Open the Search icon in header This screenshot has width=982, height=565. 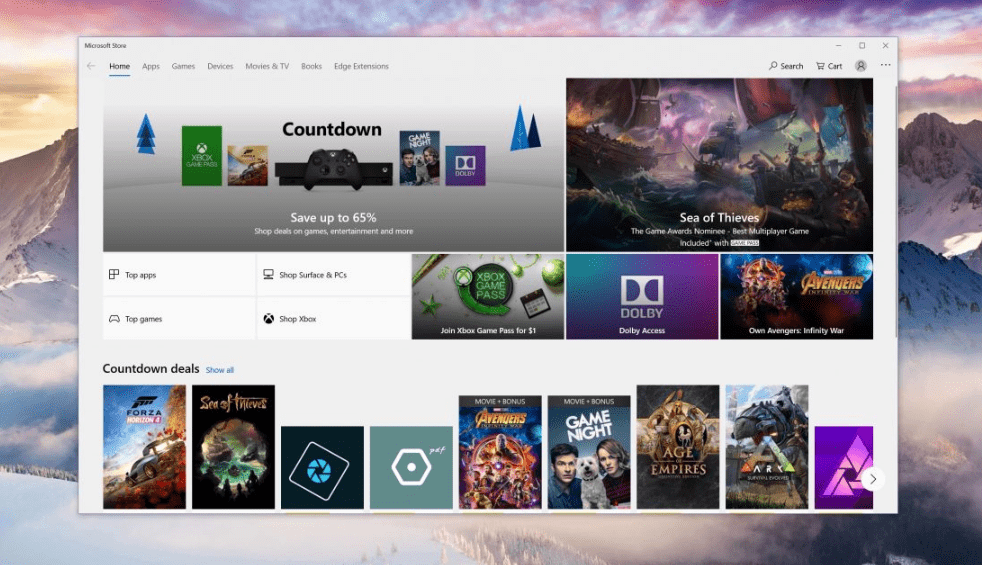click(x=786, y=66)
